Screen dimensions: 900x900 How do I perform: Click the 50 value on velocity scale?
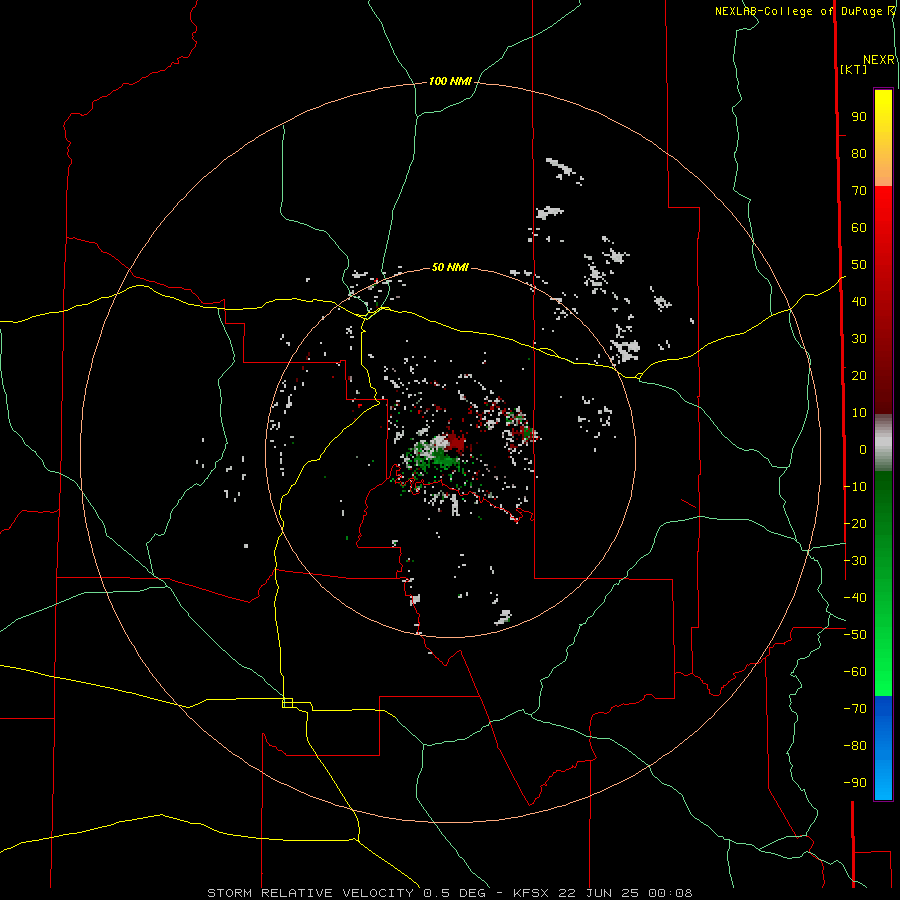point(859,265)
